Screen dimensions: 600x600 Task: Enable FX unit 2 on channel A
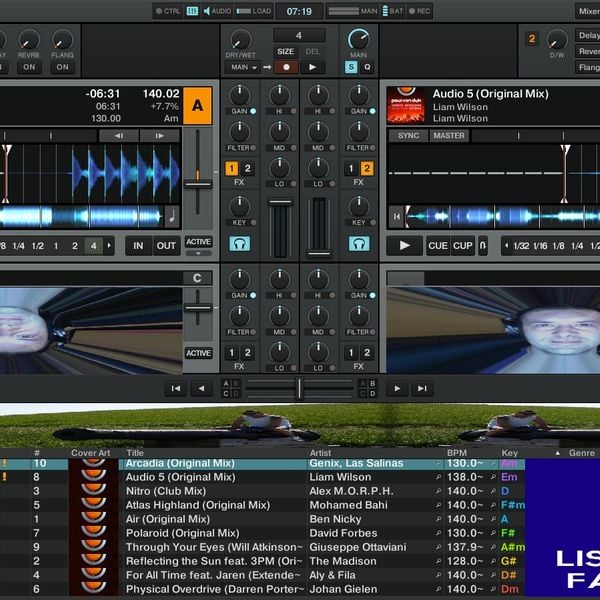248,168
